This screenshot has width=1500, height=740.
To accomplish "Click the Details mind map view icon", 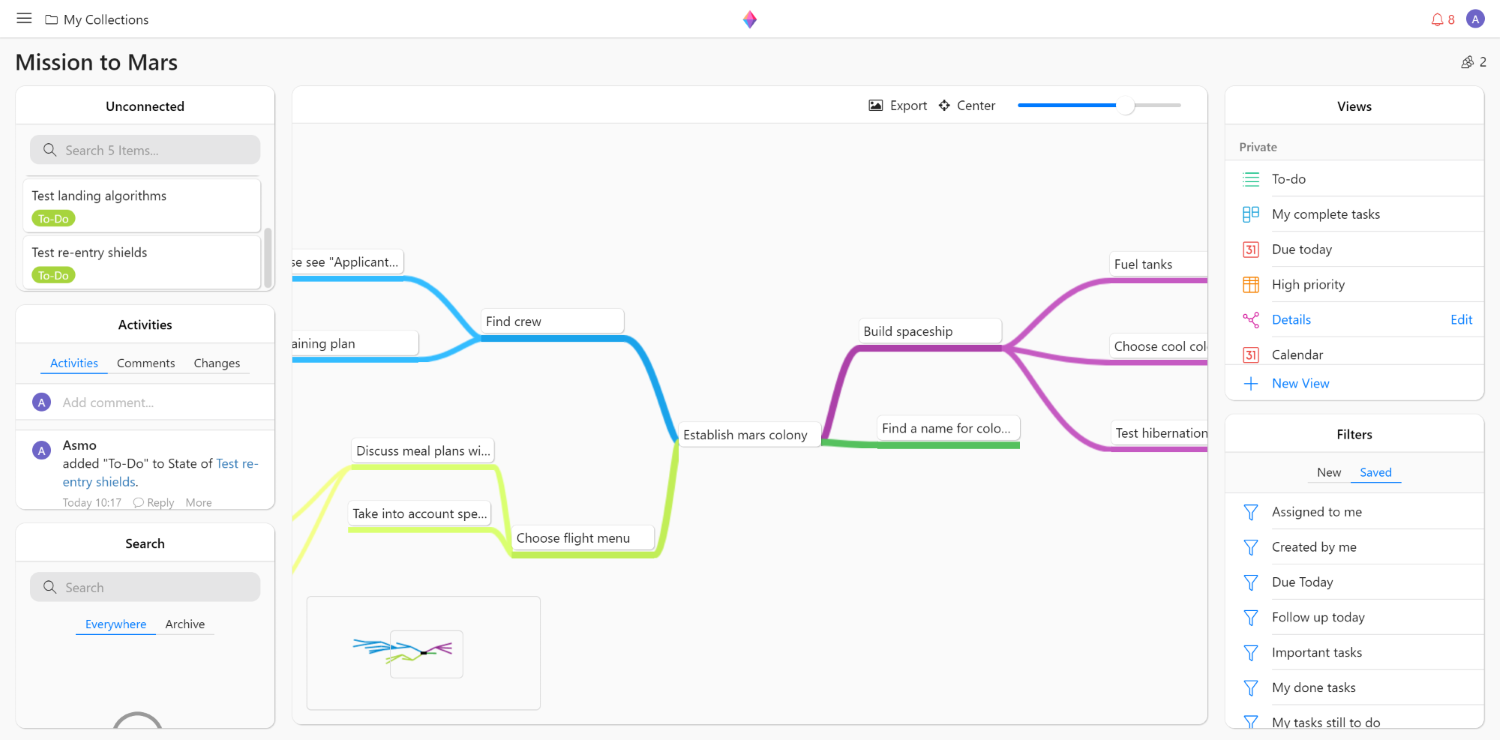I will coord(1250,319).
